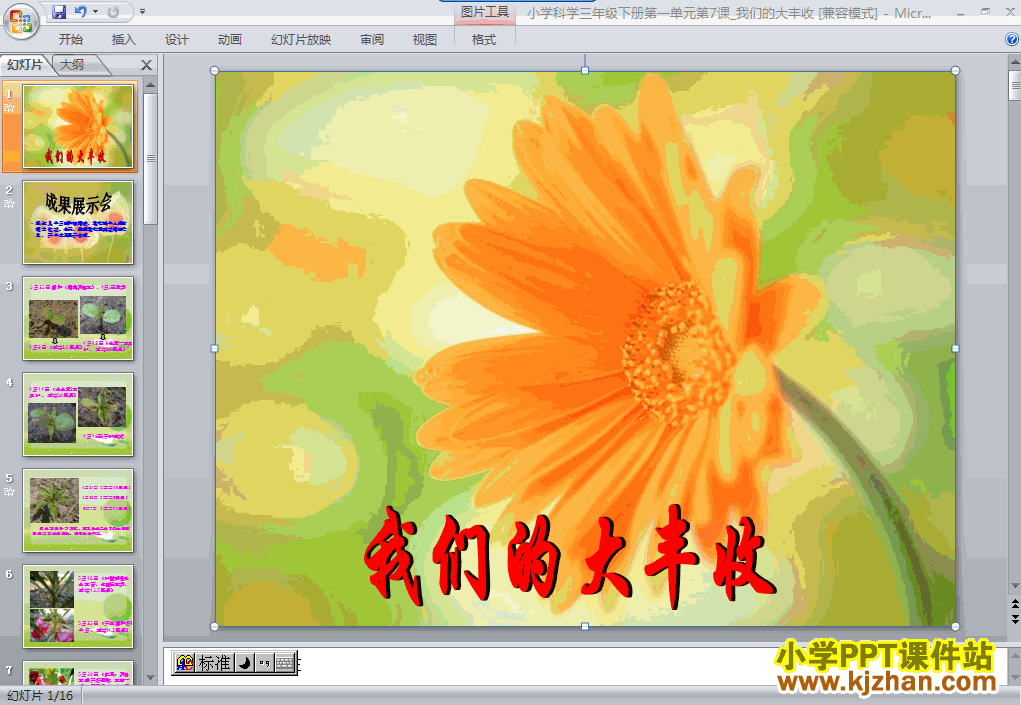Viewport: 1021px width, 705px height.
Task: Click the animation star icon beside slide 2
Action: [x=9, y=204]
